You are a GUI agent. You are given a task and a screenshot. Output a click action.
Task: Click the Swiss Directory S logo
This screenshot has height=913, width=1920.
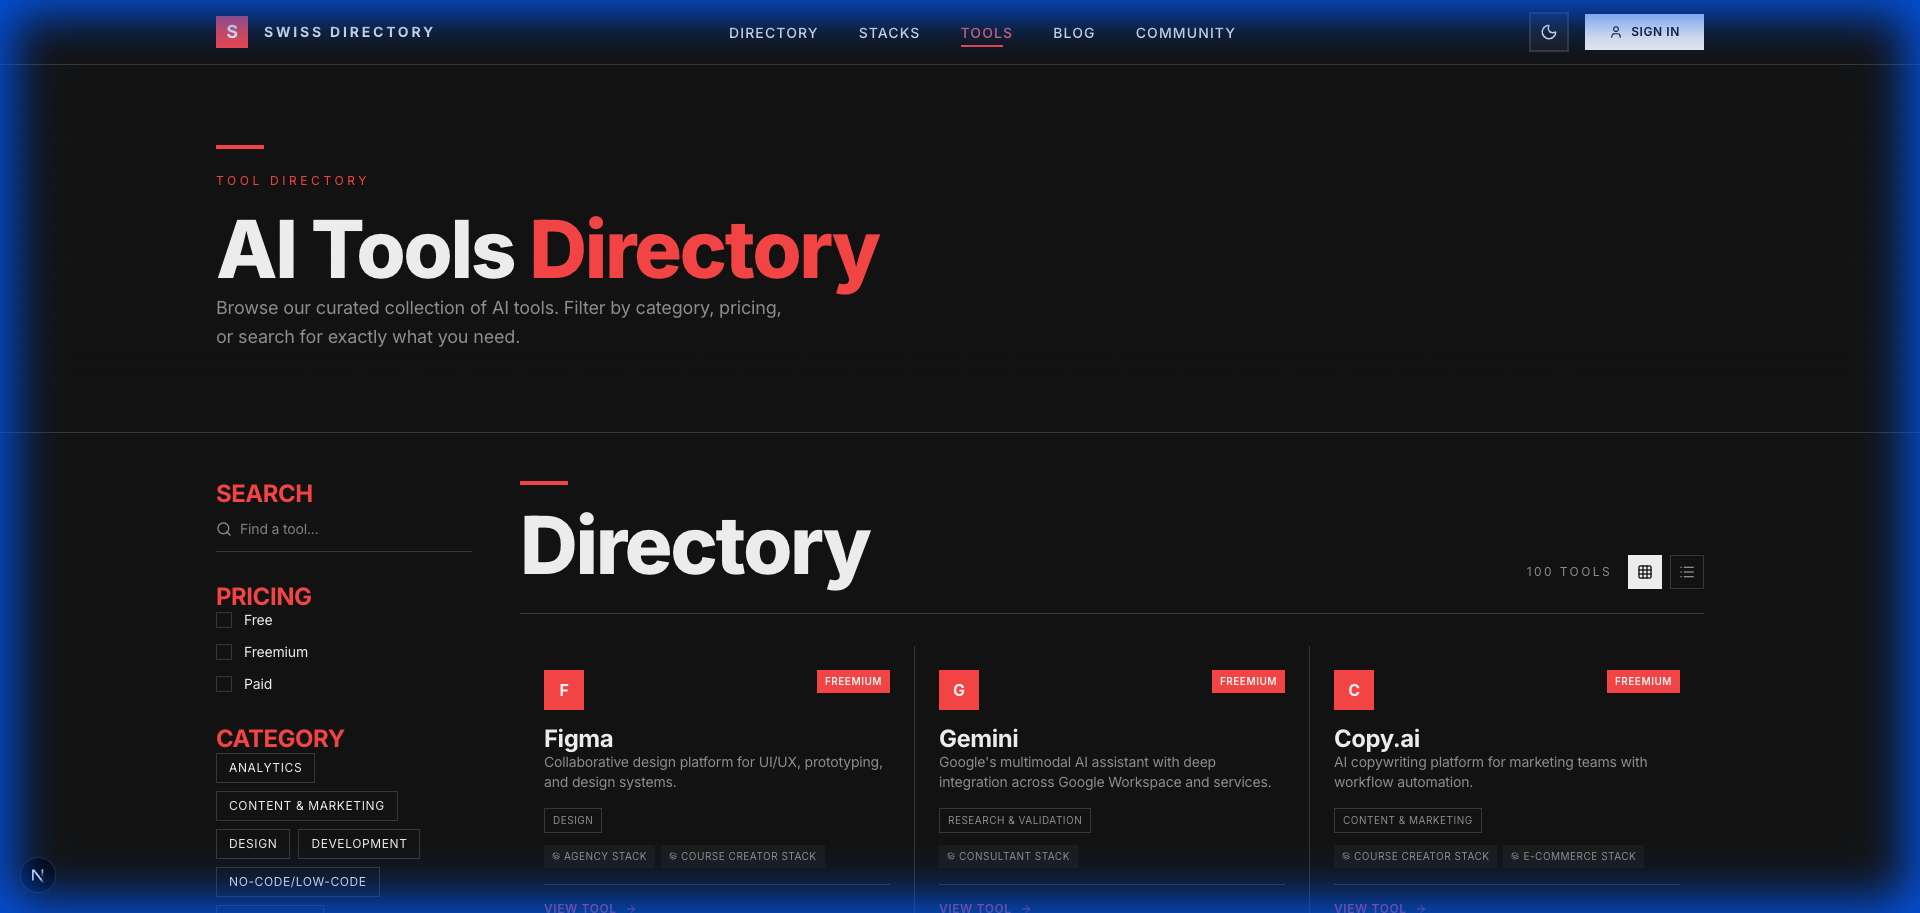(231, 31)
